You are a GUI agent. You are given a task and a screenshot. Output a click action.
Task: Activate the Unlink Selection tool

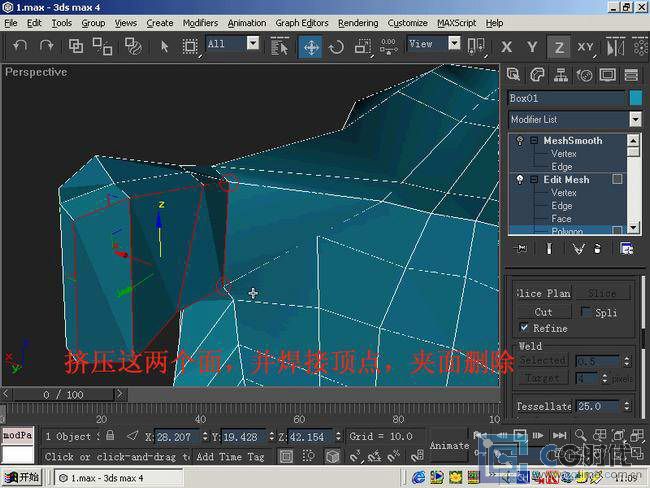102,46
